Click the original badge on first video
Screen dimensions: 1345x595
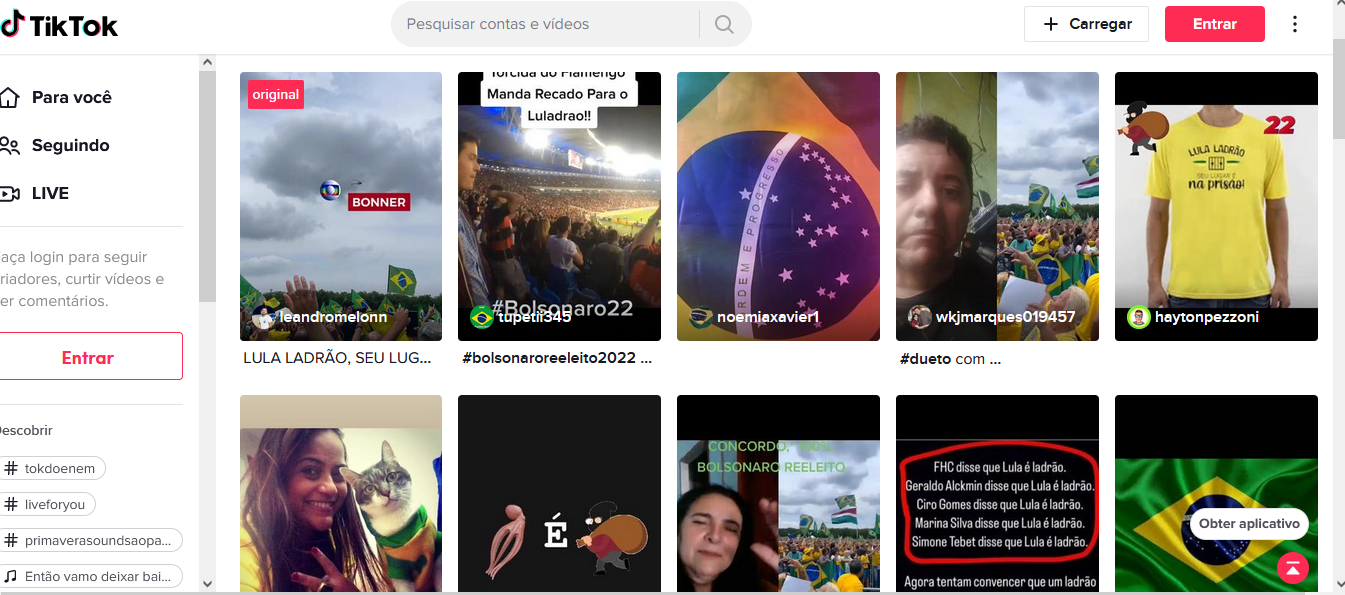point(276,94)
